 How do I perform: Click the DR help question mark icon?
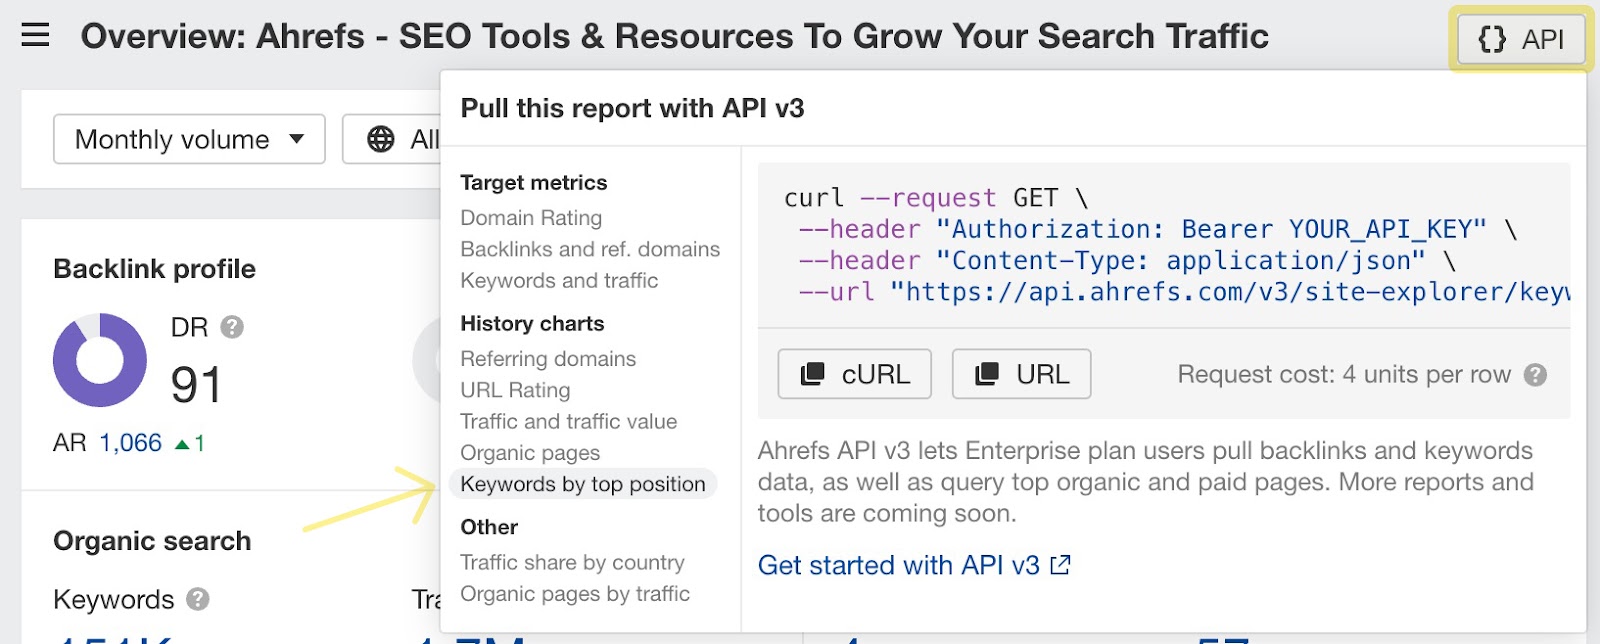pyautogui.click(x=232, y=327)
